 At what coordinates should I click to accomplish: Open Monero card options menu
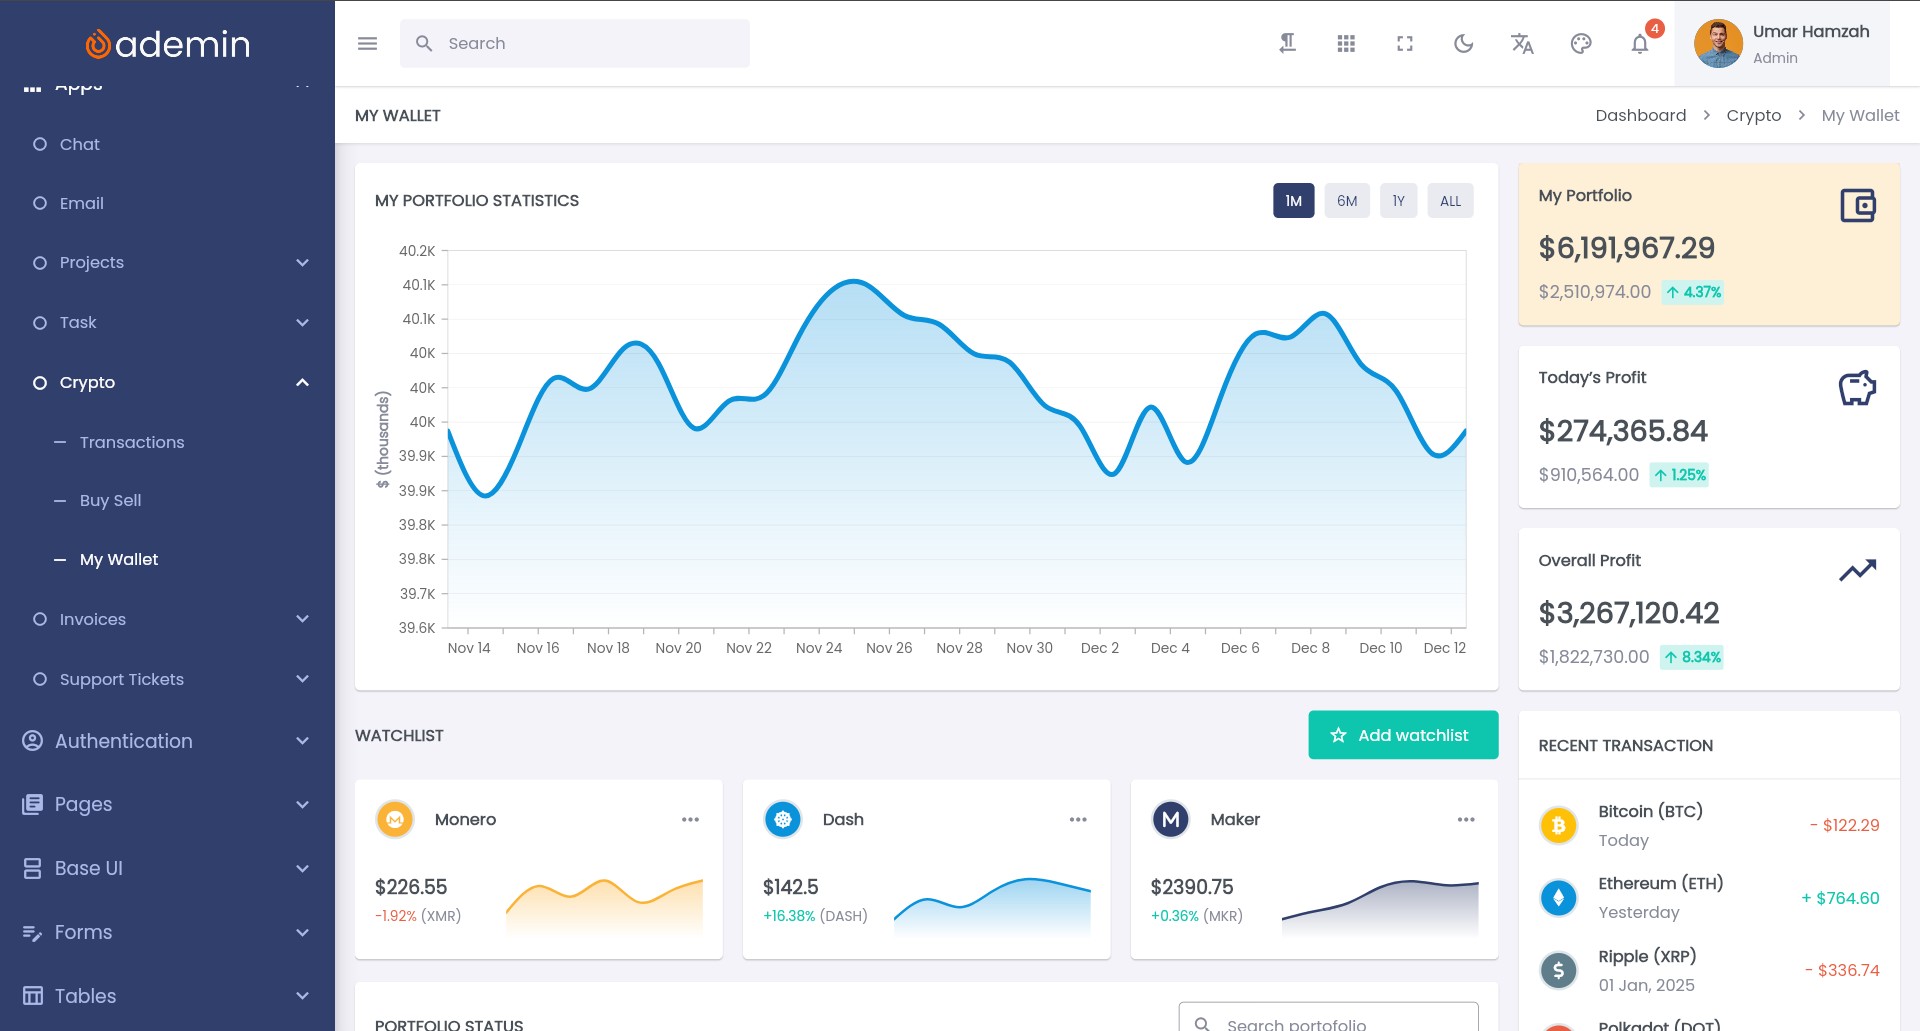(690, 819)
